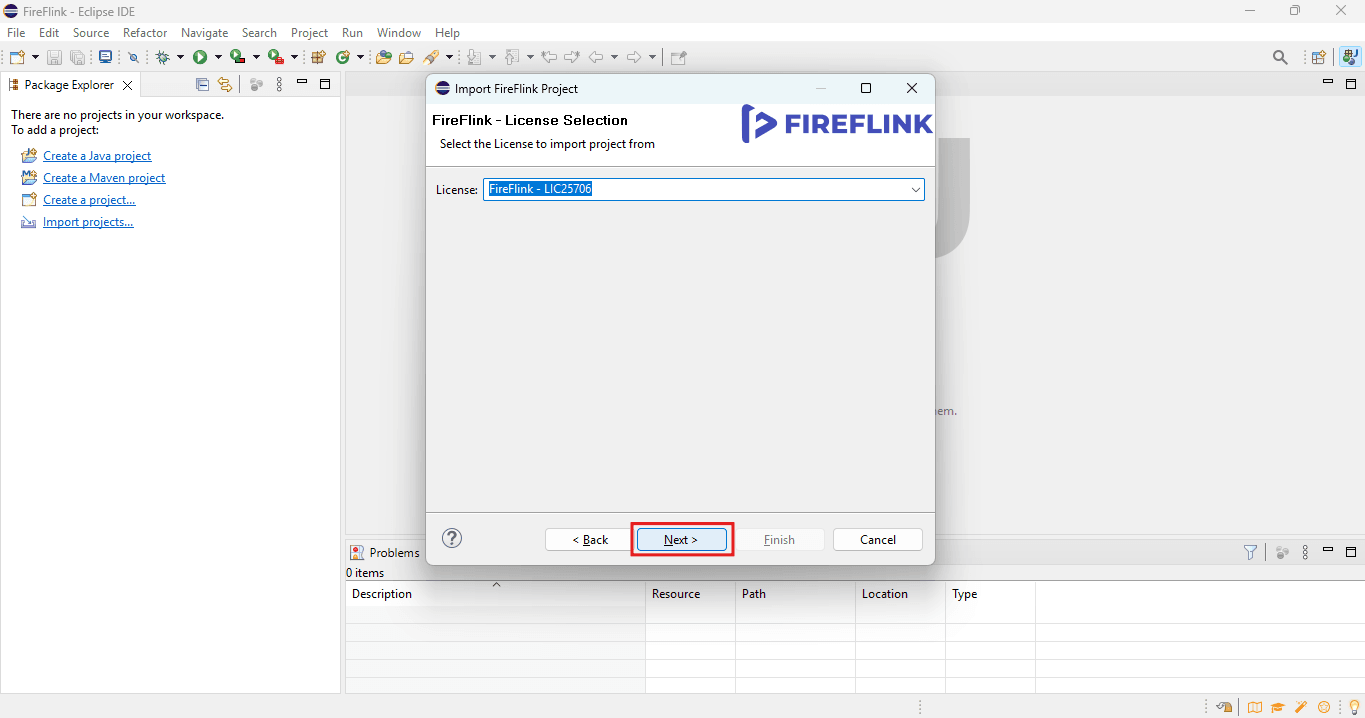Open the Navigate menu
Image resolution: width=1365 pixels, height=718 pixels.
point(205,33)
